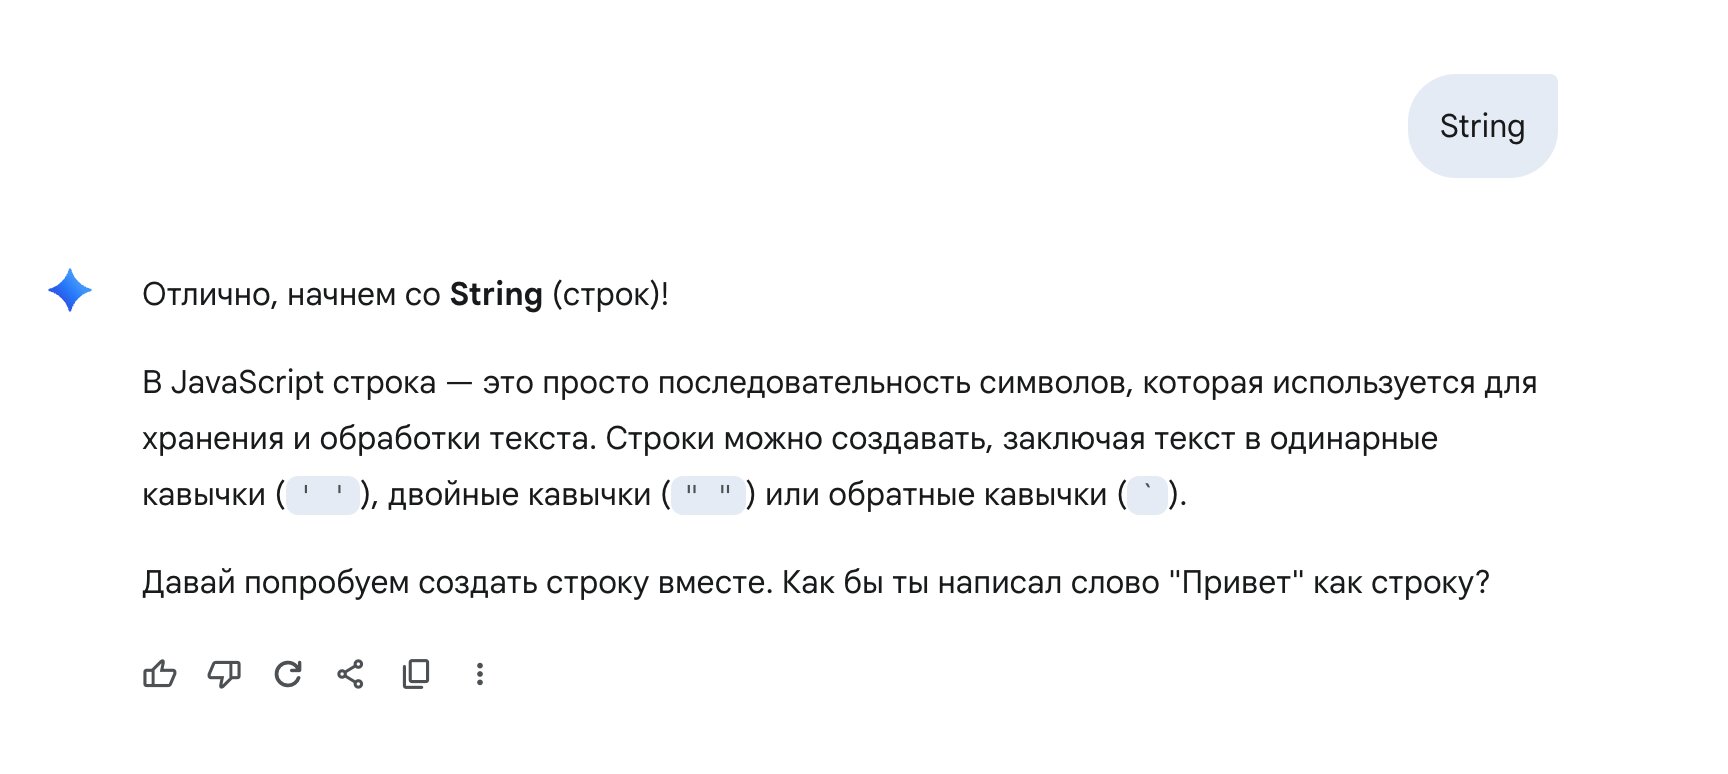Copy the response using the copy icon
The width and height of the screenshot is (1728, 774).
pyautogui.click(x=416, y=674)
